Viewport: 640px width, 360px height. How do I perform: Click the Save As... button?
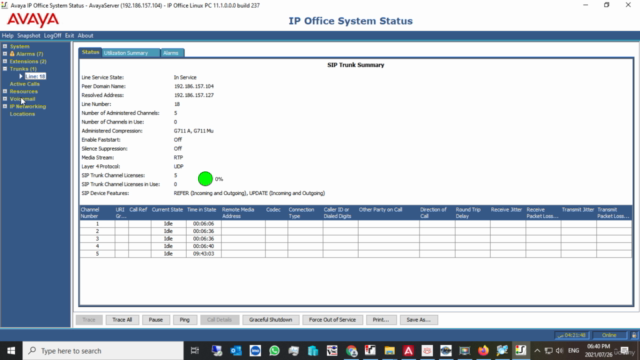(419, 320)
